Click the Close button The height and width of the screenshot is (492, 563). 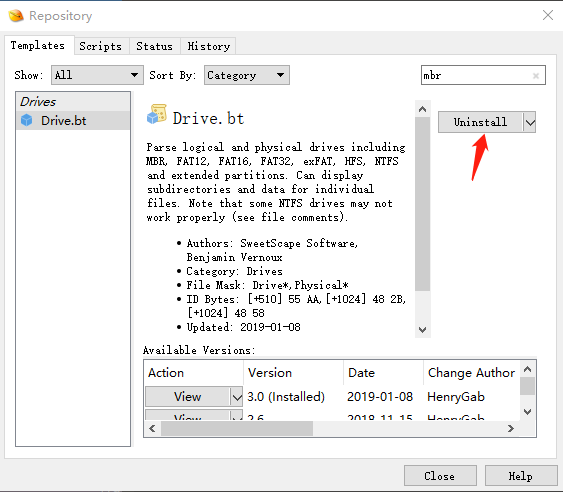[440, 476]
